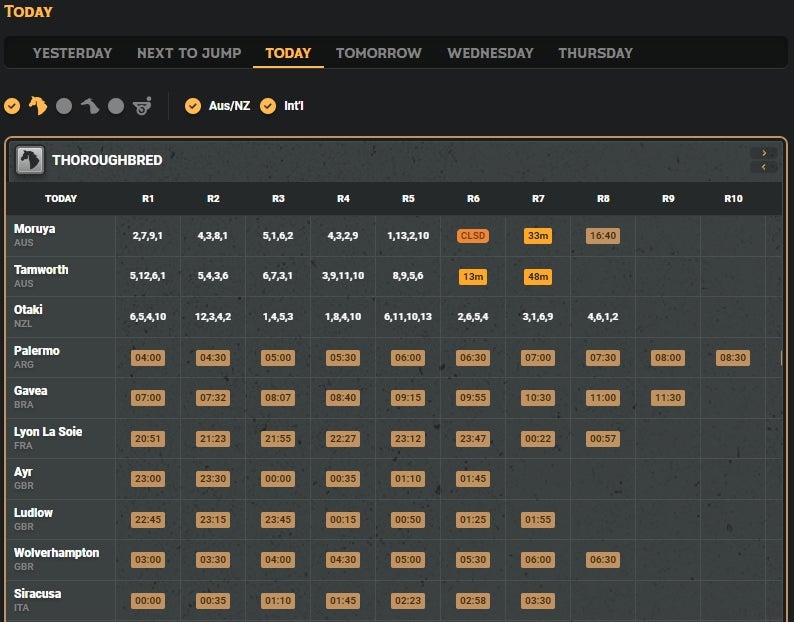Screen dimensions: 794x622
Task: Open Moruya R8 16:40 race
Action: pyautogui.click(x=603, y=236)
